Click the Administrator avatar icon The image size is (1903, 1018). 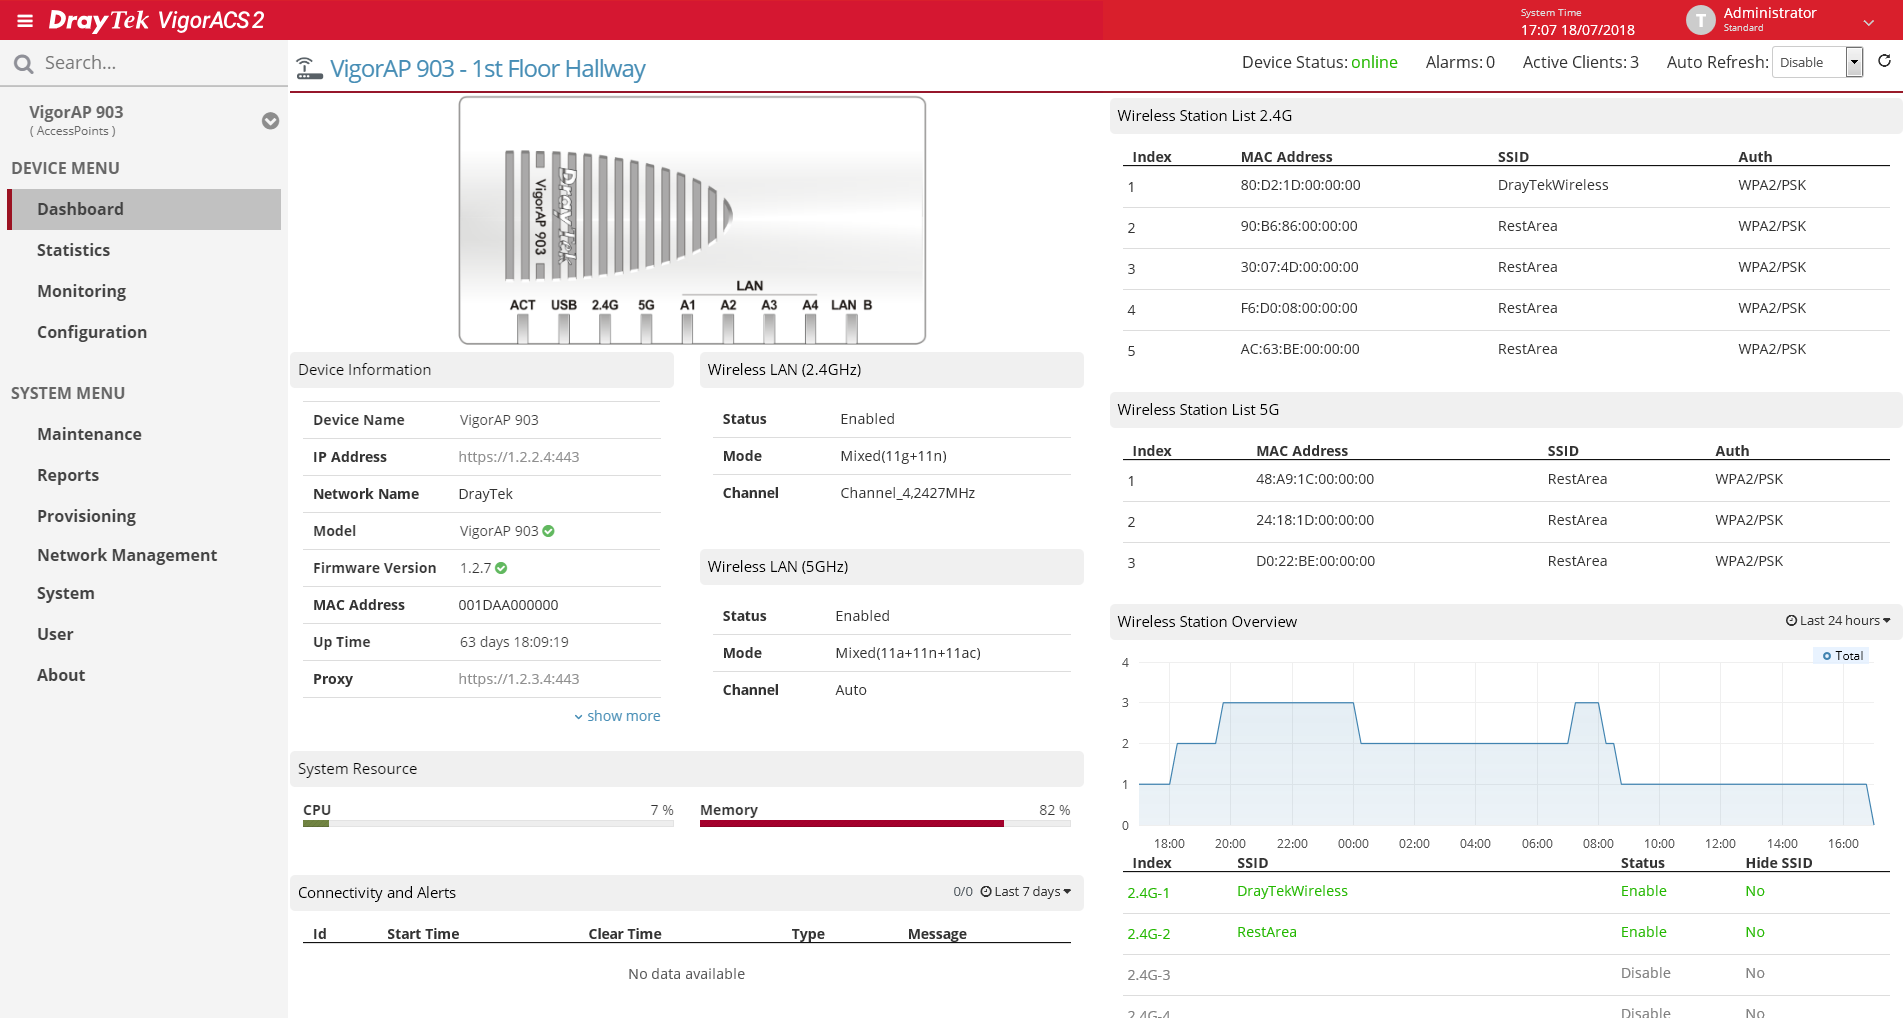click(1700, 20)
